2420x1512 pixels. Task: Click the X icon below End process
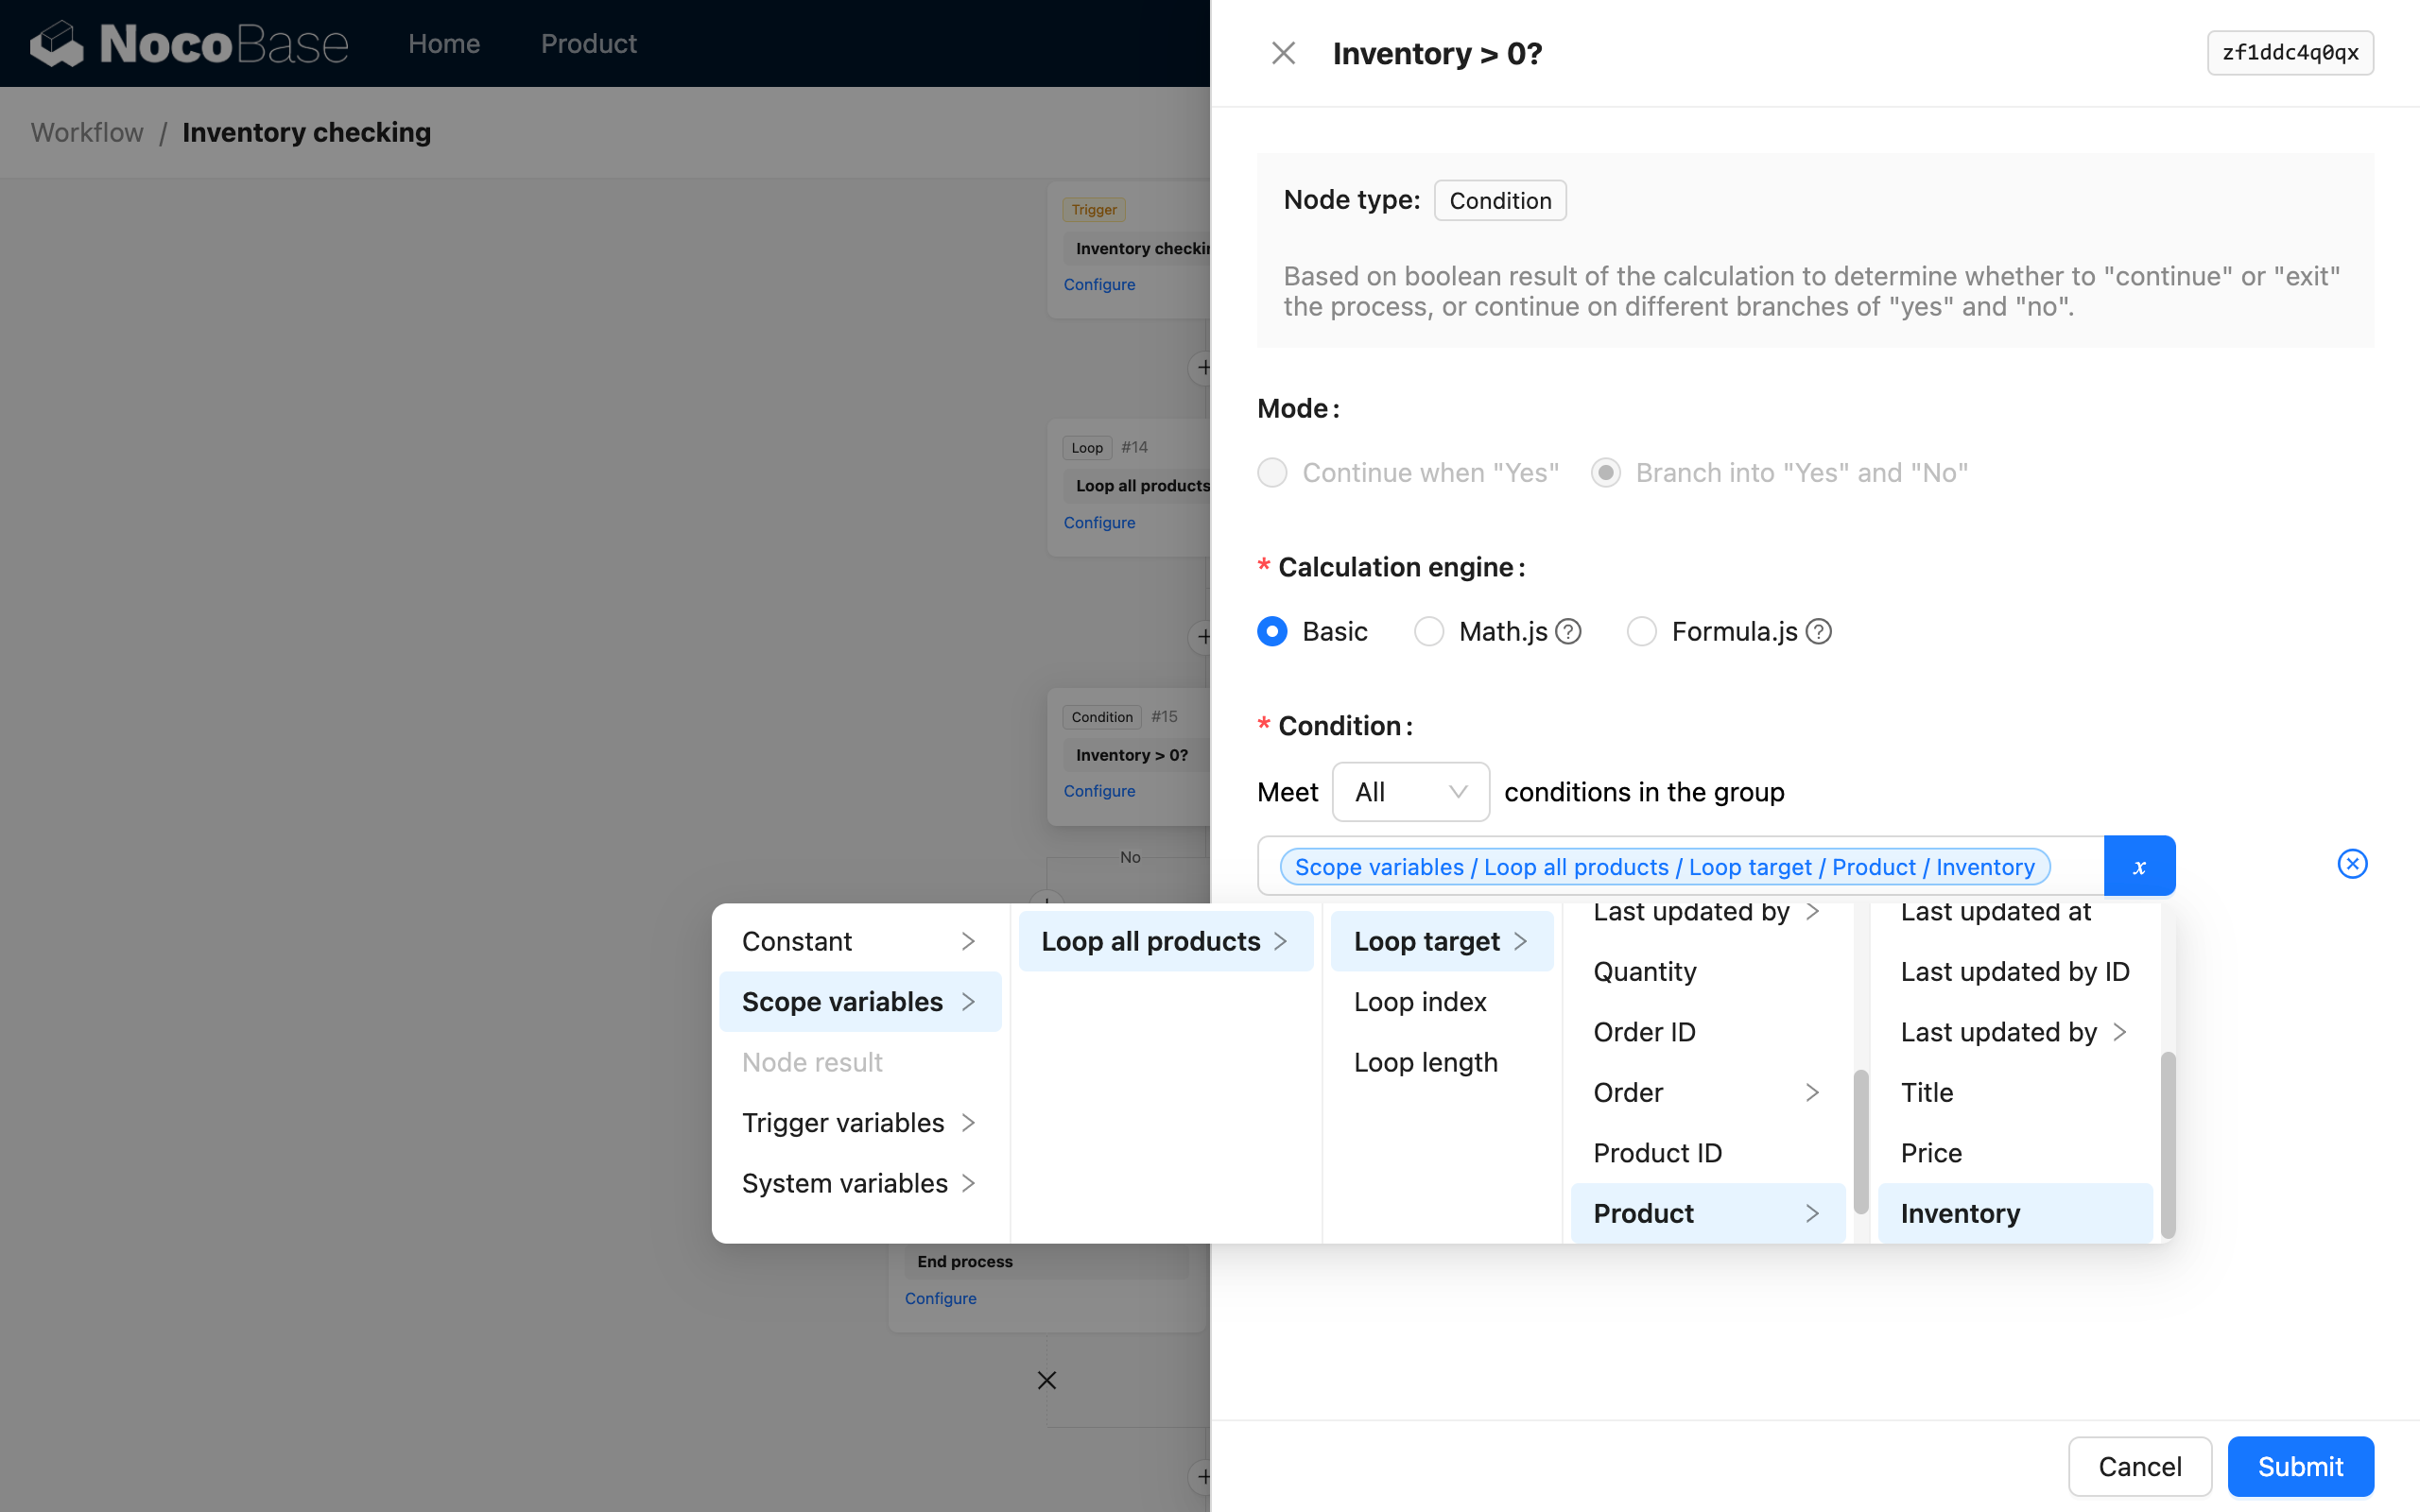(x=1046, y=1380)
